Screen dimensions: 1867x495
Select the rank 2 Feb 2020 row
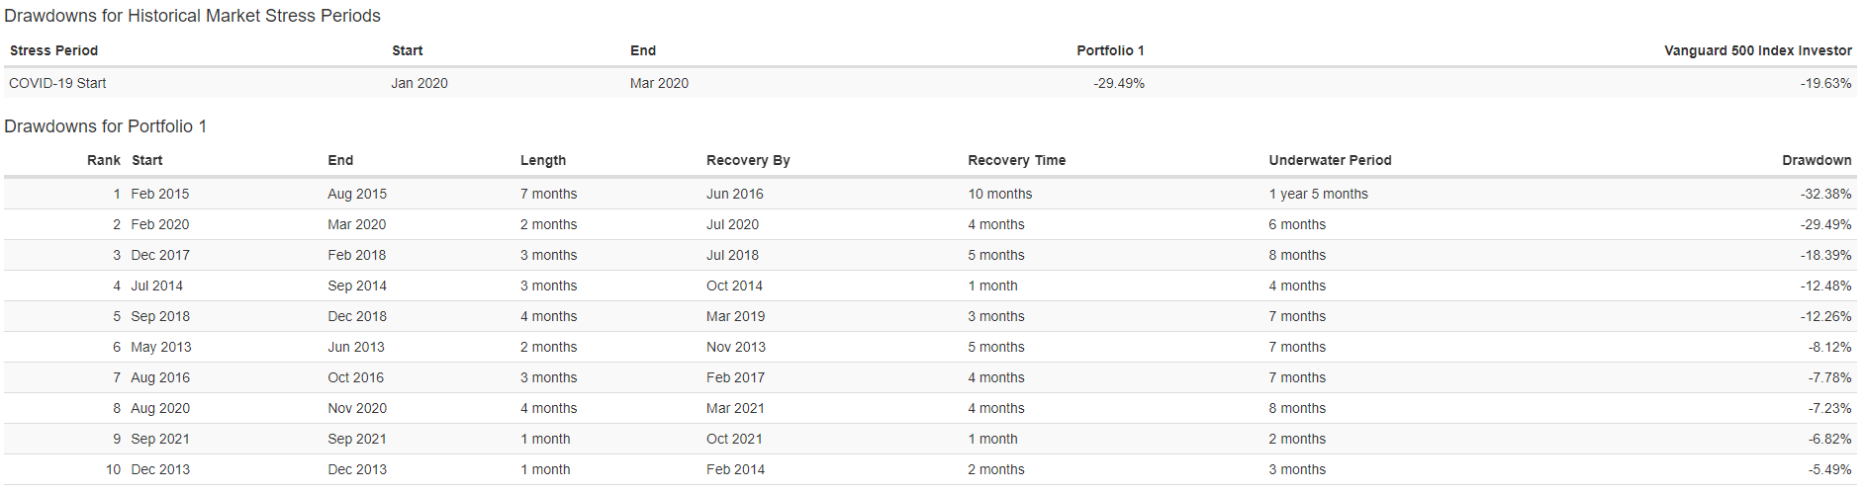coord(930,224)
